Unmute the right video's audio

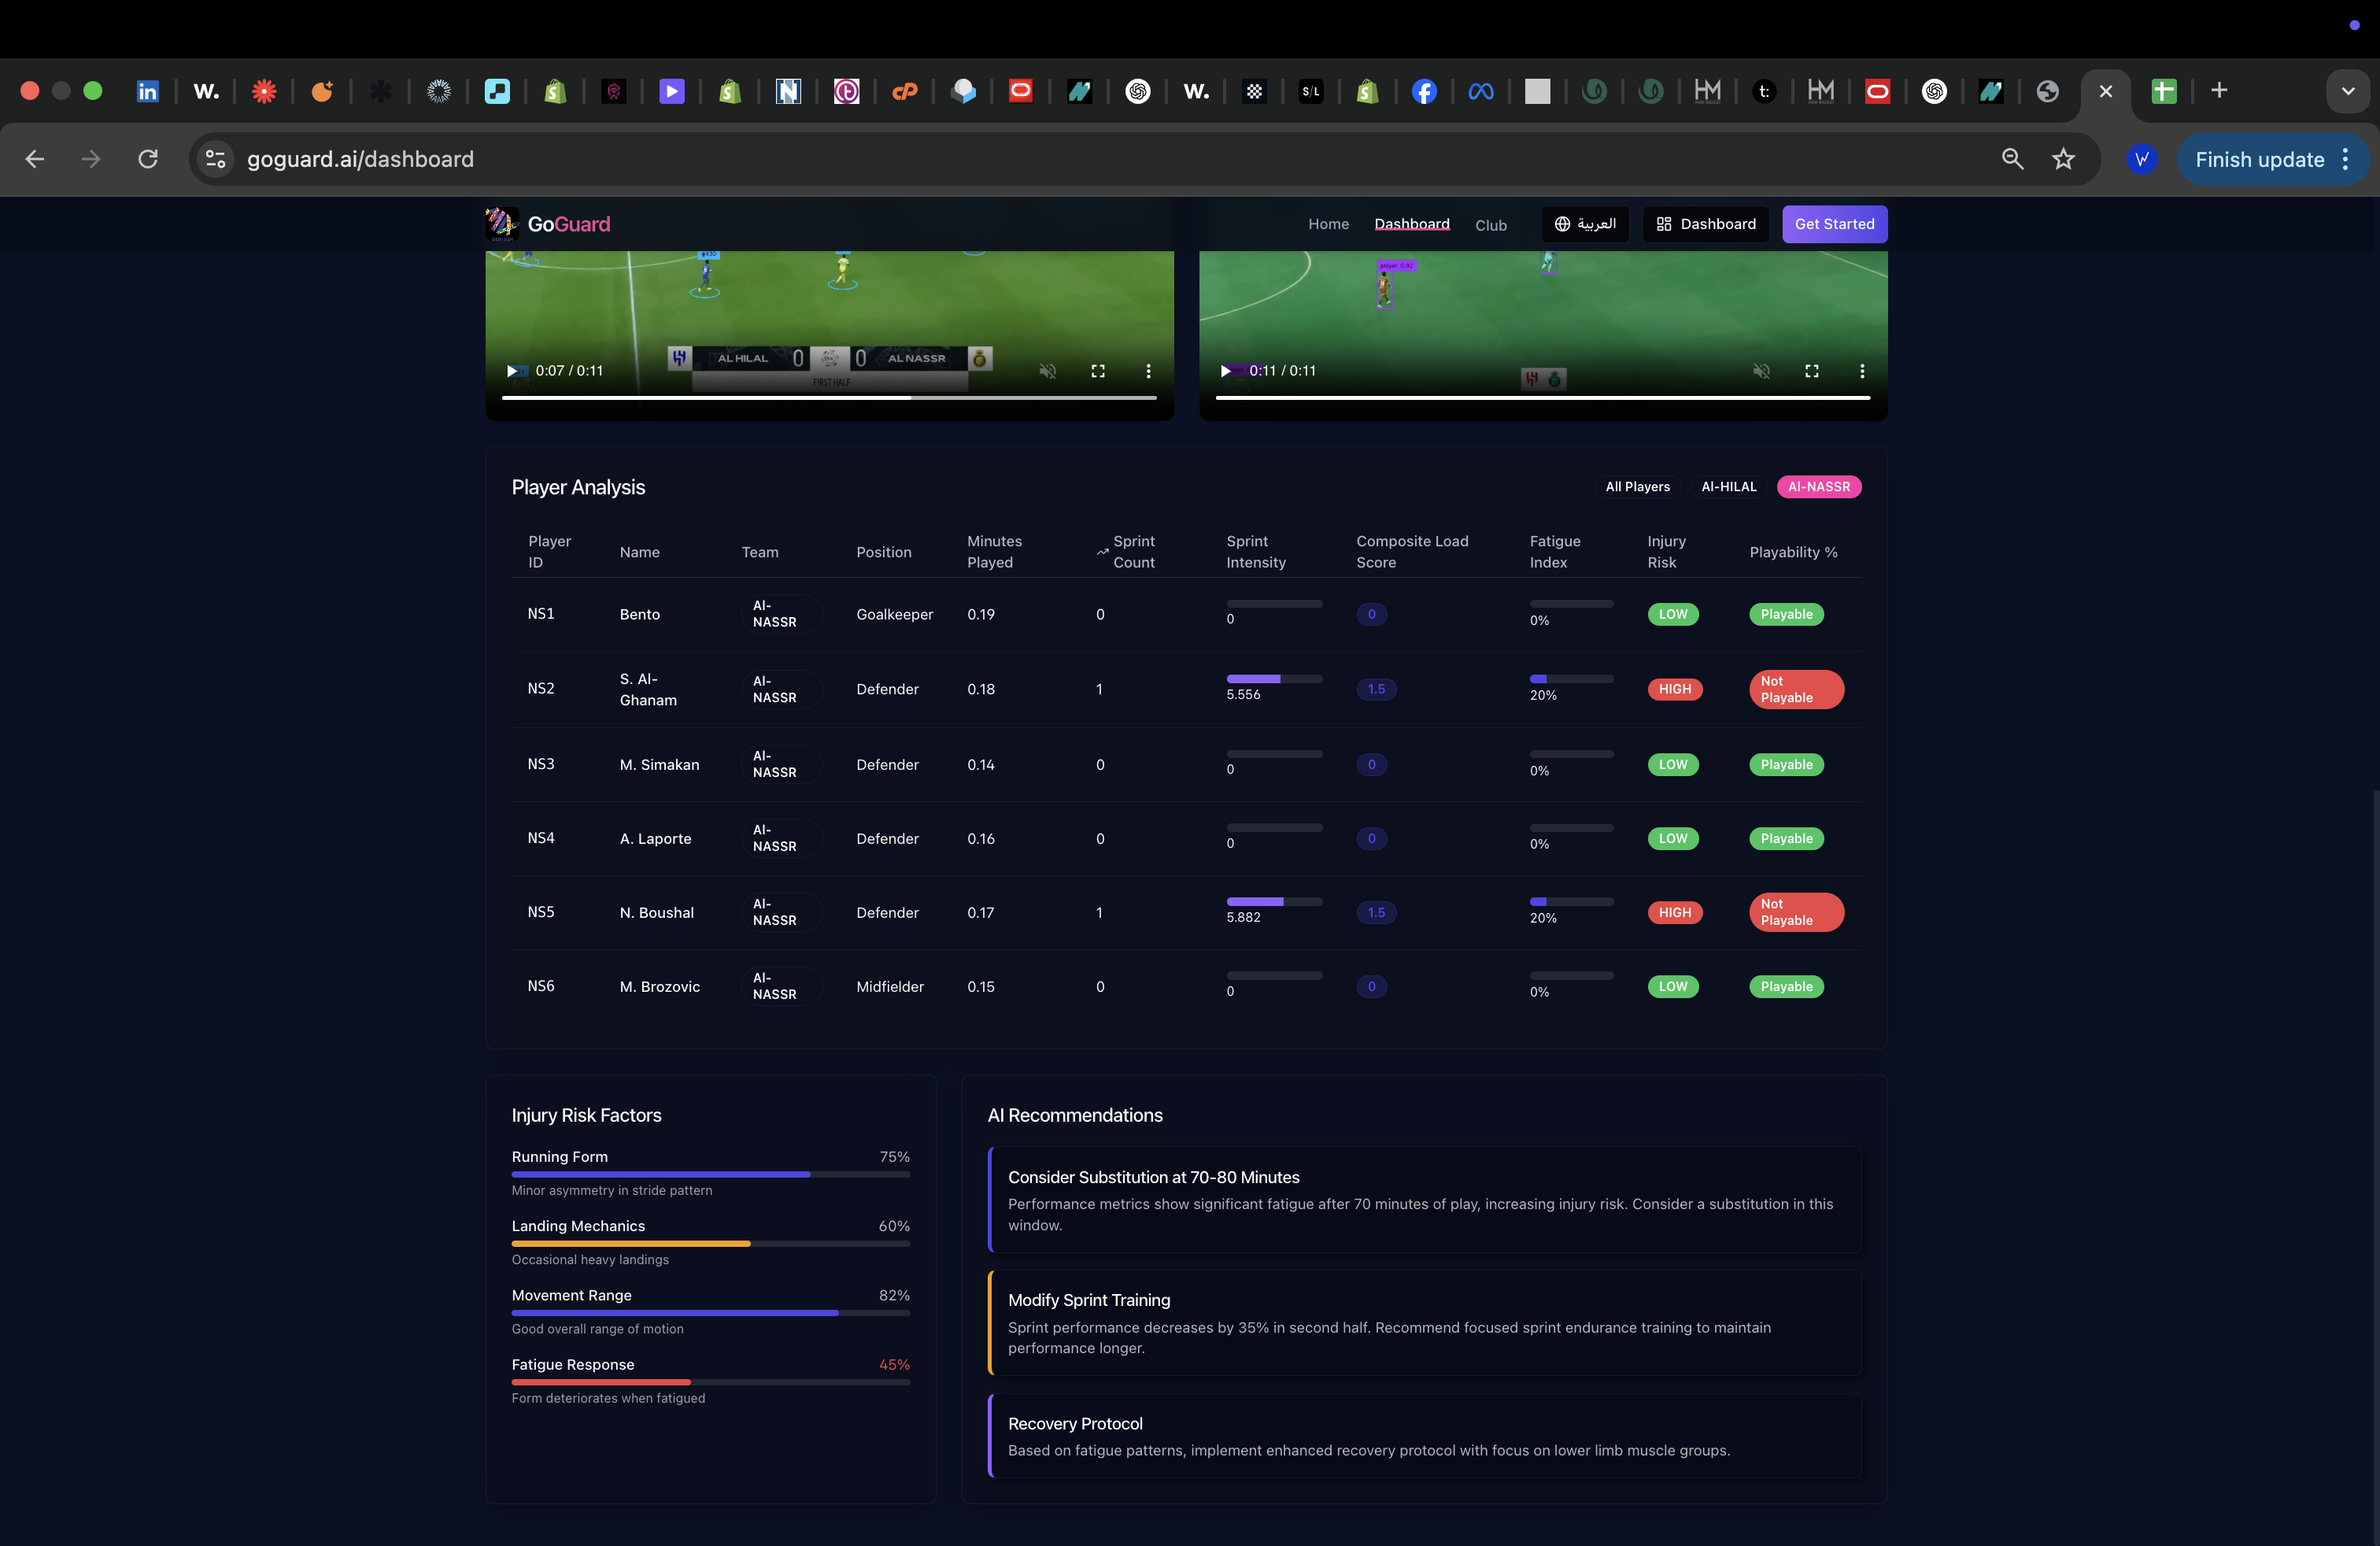click(1761, 371)
